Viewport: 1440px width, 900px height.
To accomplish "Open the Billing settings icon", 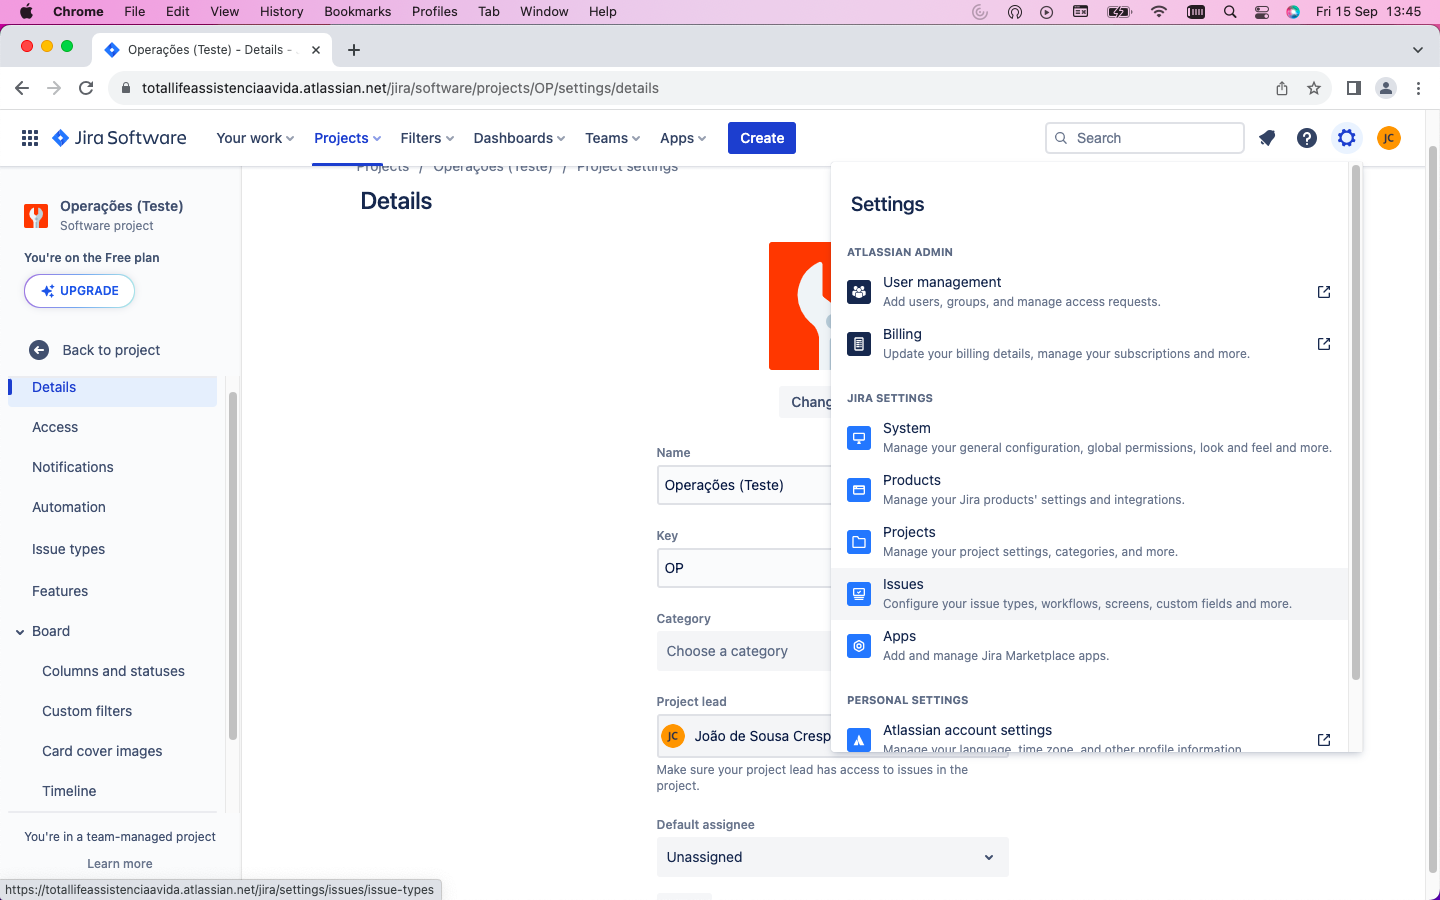I will [x=858, y=343].
